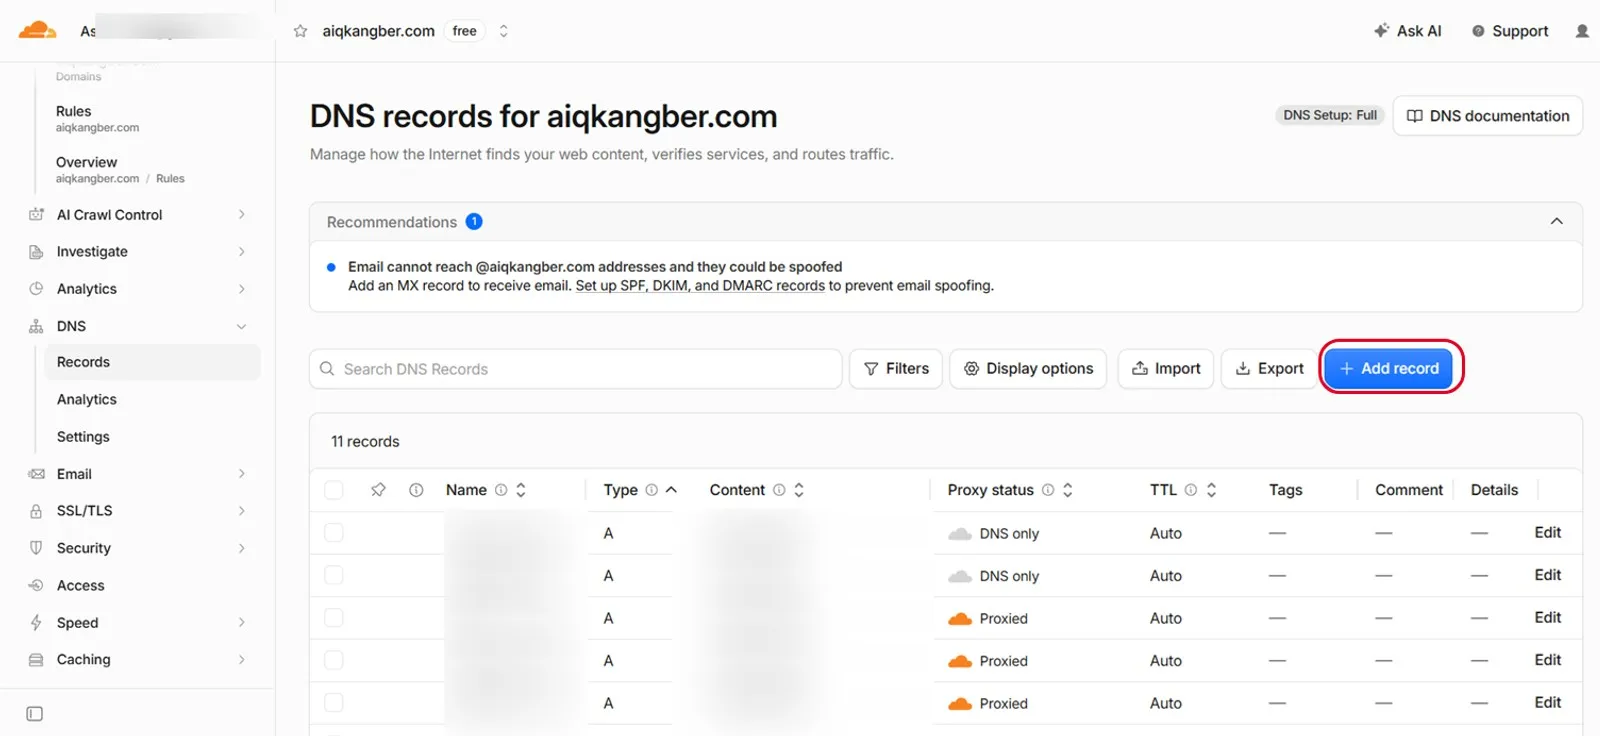The width and height of the screenshot is (1600, 736).
Task: Click the AI Crawl Control sidebar icon
Action: coord(36,215)
